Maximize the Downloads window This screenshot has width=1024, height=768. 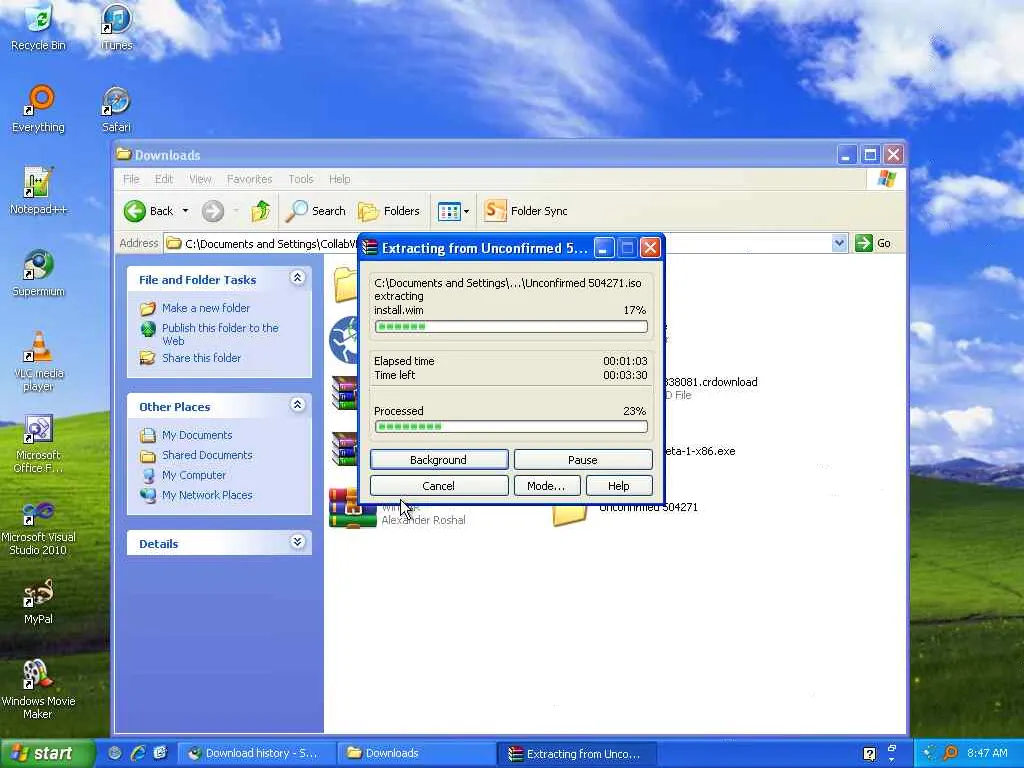870,155
